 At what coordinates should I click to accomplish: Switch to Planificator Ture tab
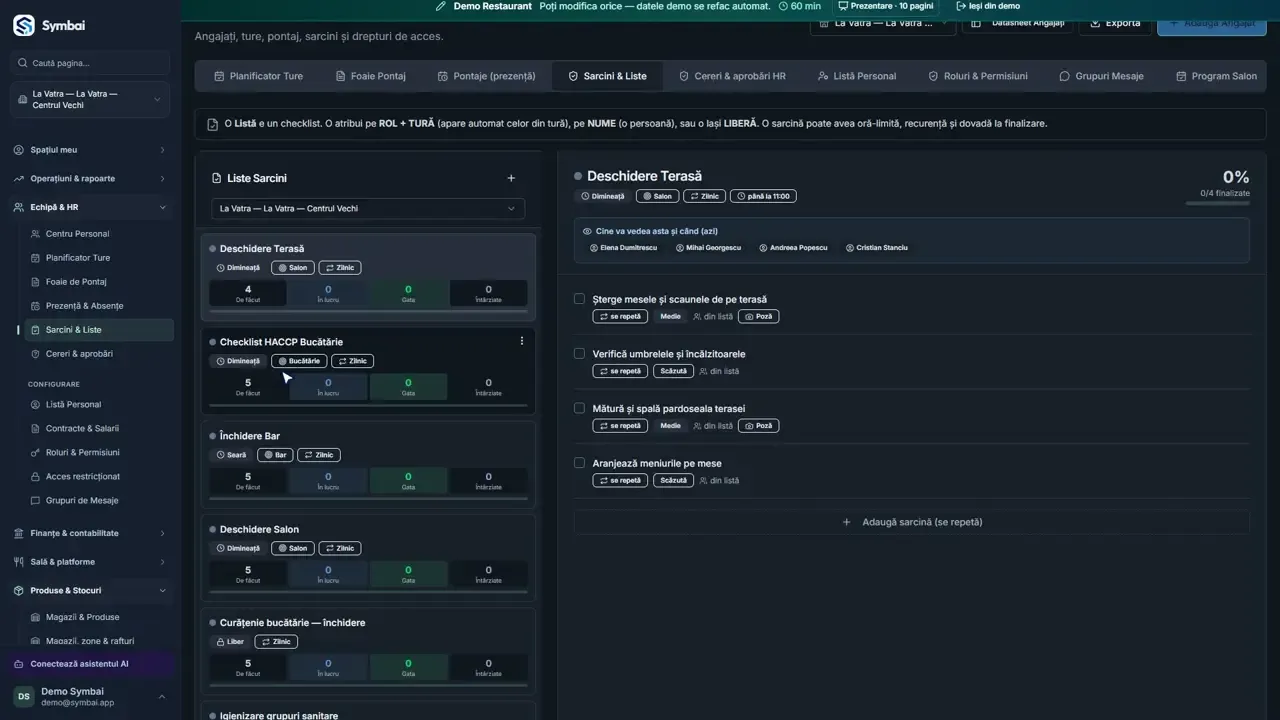(258, 76)
